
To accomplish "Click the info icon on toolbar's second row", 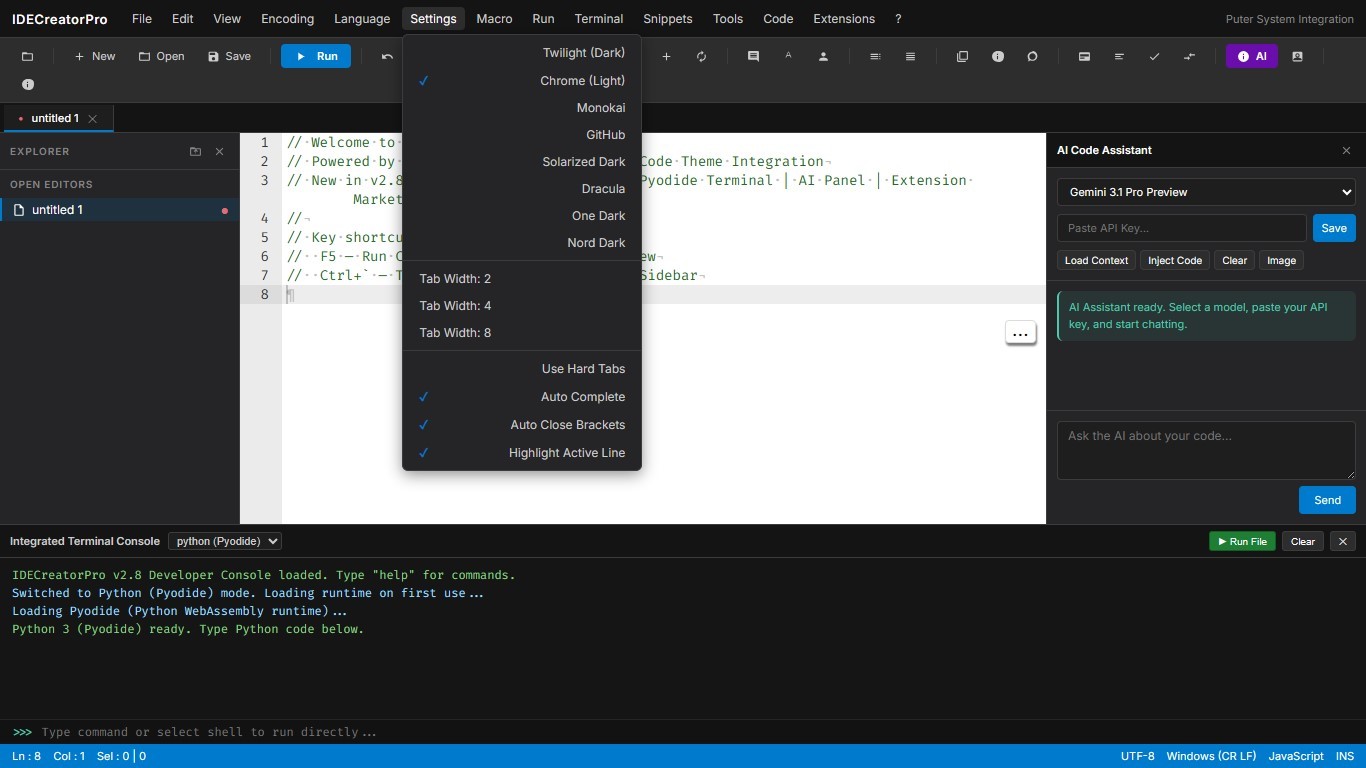I will point(28,85).
